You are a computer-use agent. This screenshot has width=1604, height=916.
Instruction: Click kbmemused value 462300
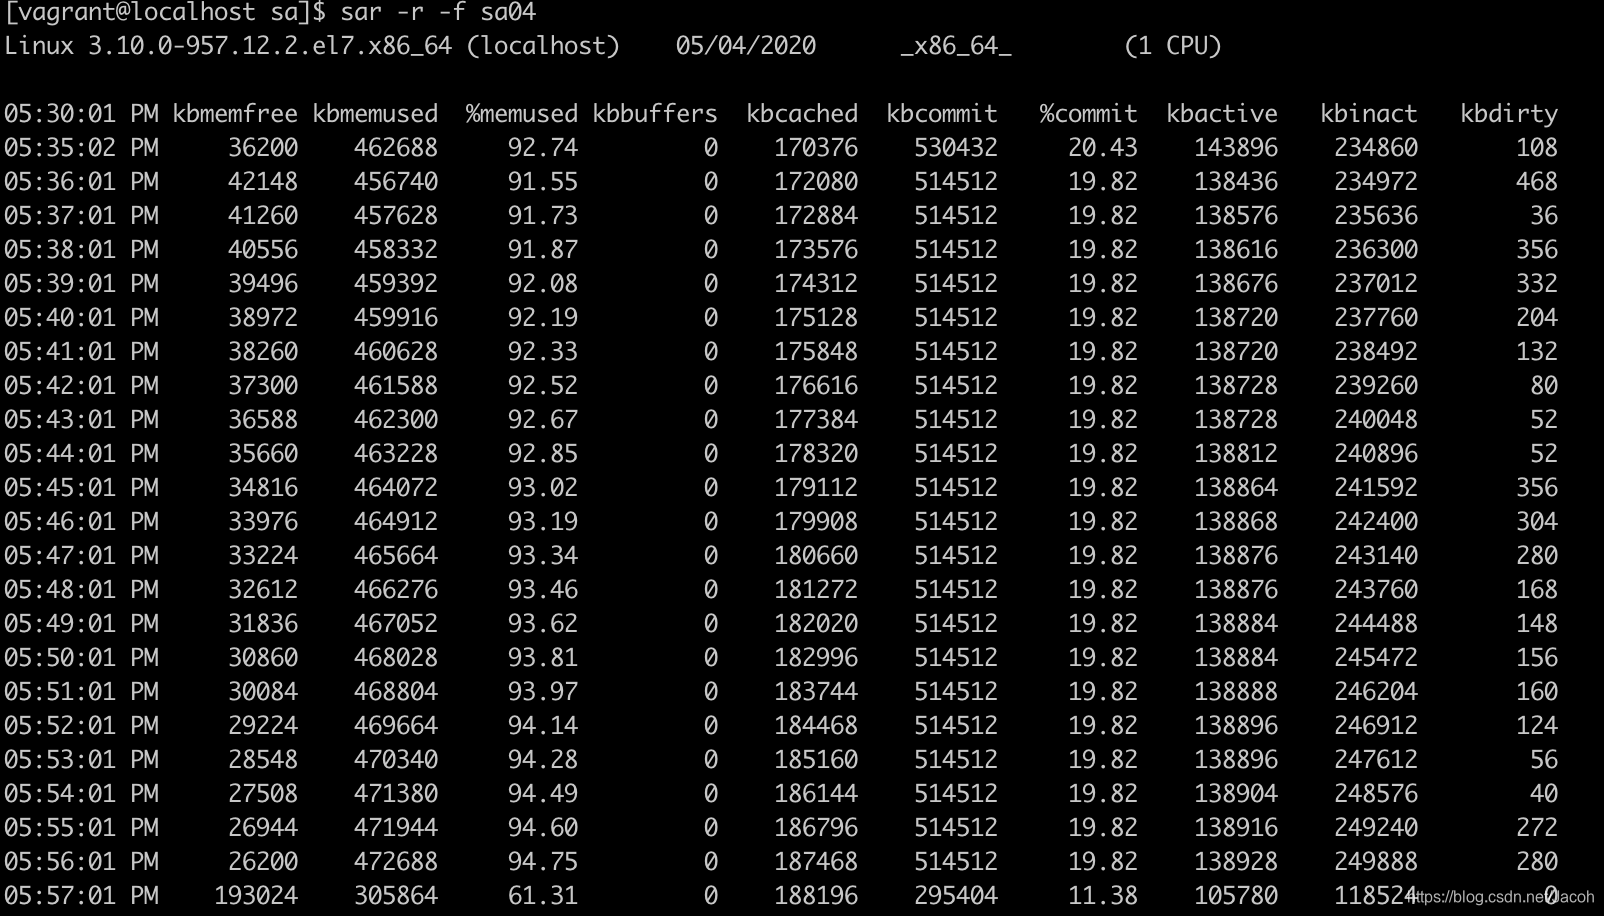click(396, 420)
